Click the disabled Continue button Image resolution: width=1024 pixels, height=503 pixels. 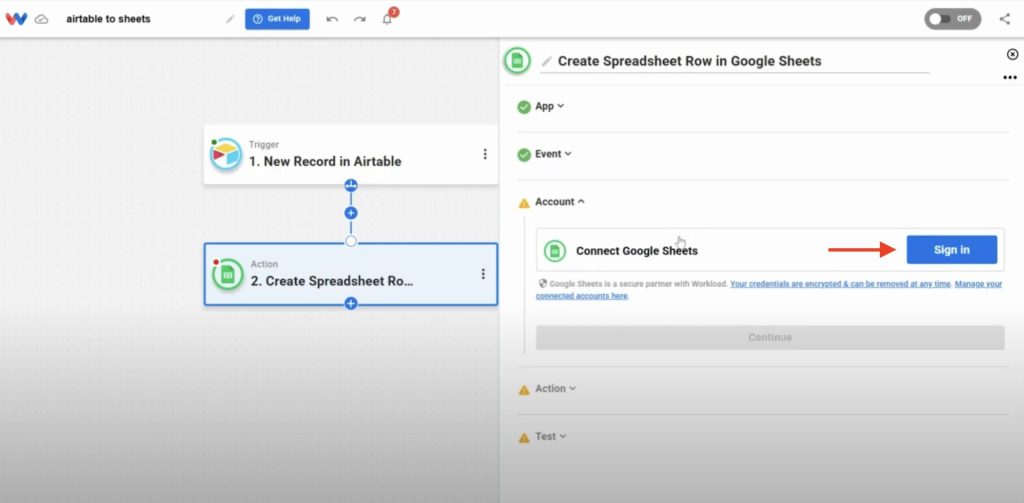(770, 337)
